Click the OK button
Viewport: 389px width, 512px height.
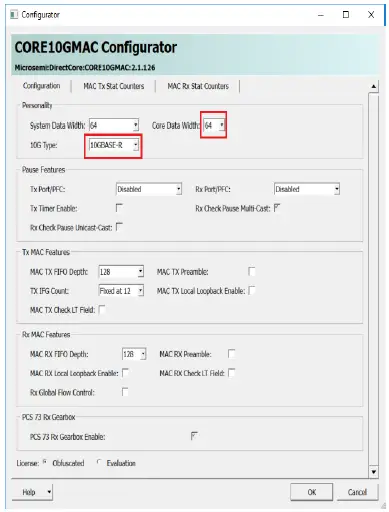pyautogui.click(x=312, y=492)
